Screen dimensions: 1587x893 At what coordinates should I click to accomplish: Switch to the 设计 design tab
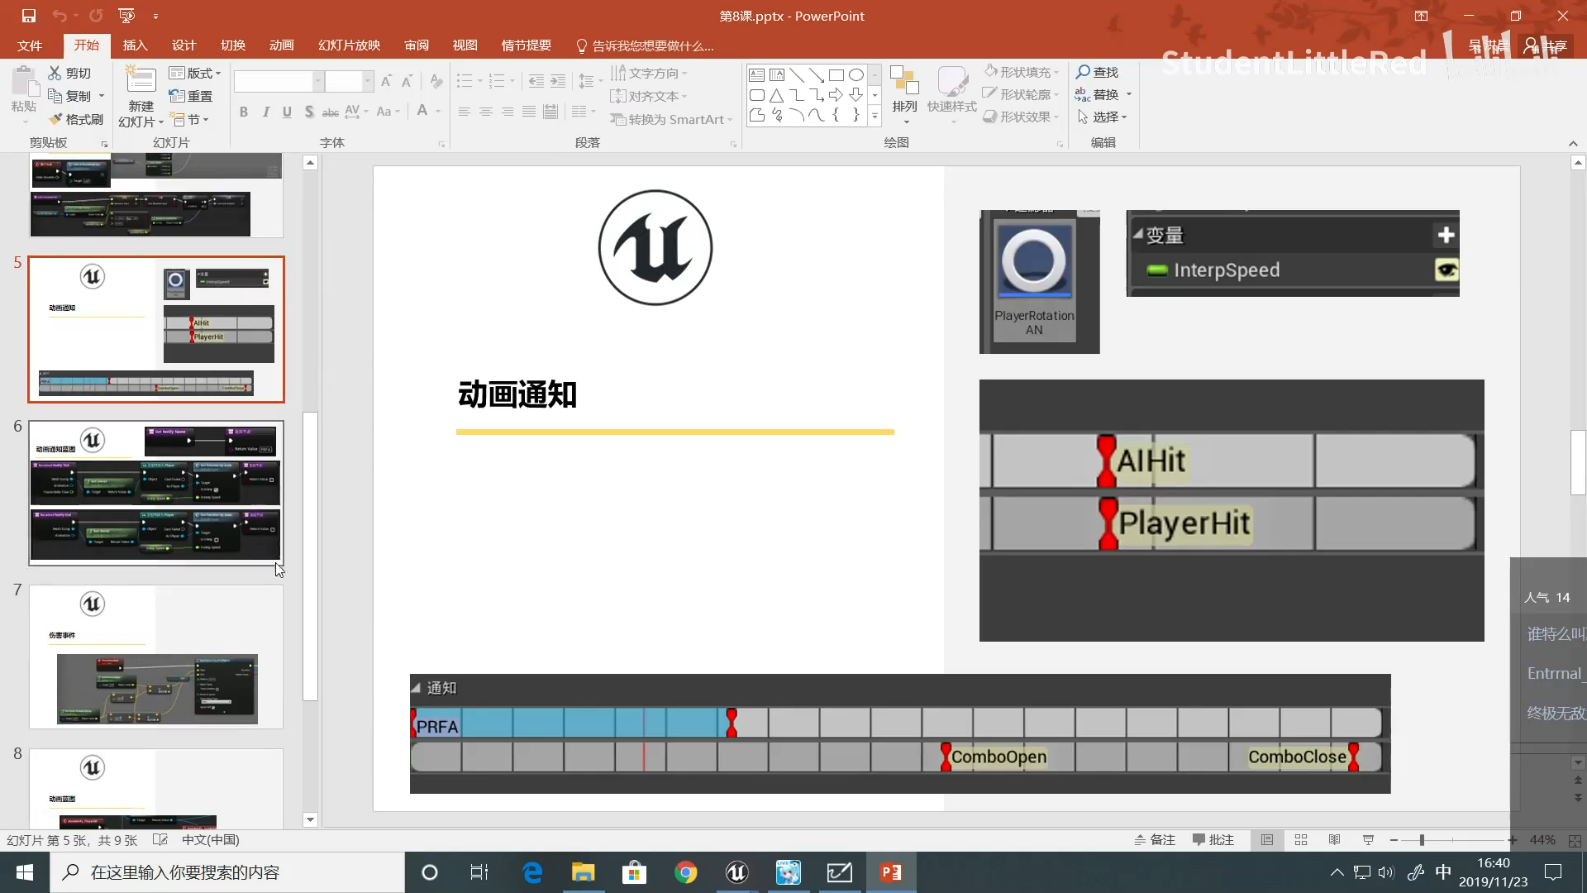184,45
